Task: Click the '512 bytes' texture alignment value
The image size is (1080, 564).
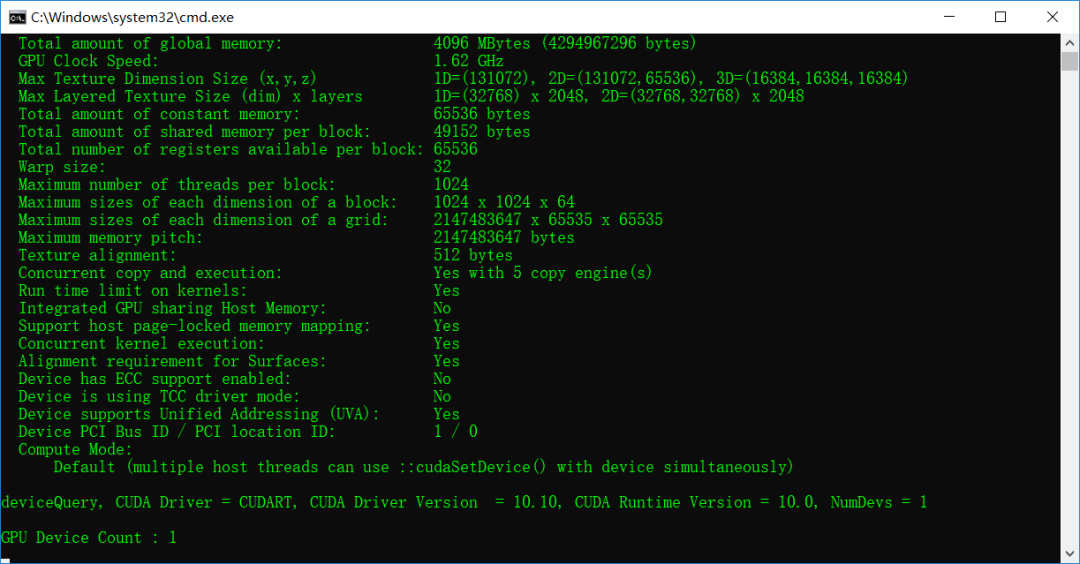Action: coord(474,255)
